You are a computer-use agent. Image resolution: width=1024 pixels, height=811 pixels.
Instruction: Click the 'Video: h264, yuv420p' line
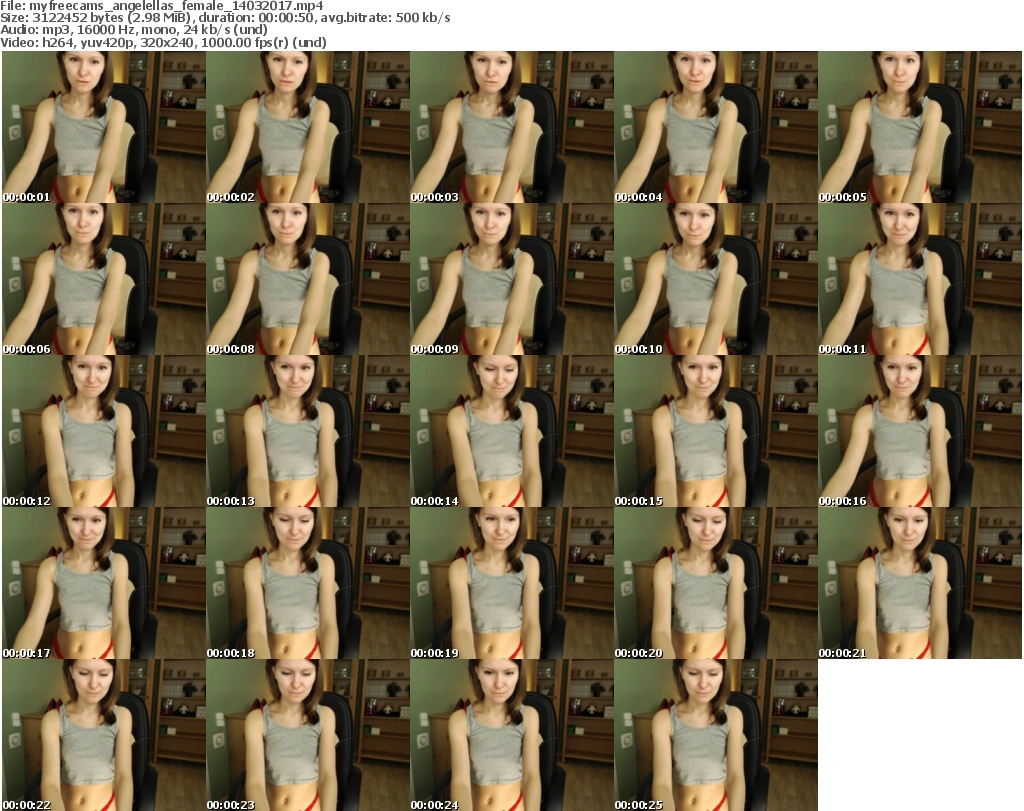pos(163,42)
